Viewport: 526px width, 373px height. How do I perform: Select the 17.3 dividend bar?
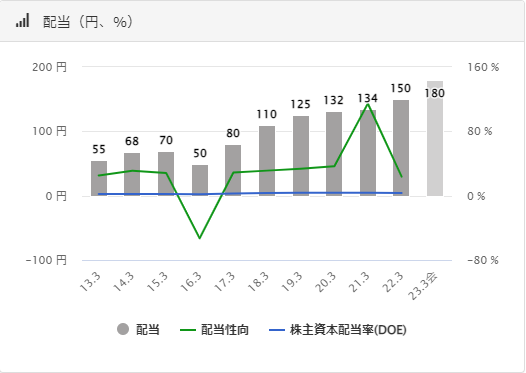pos(233,171)
